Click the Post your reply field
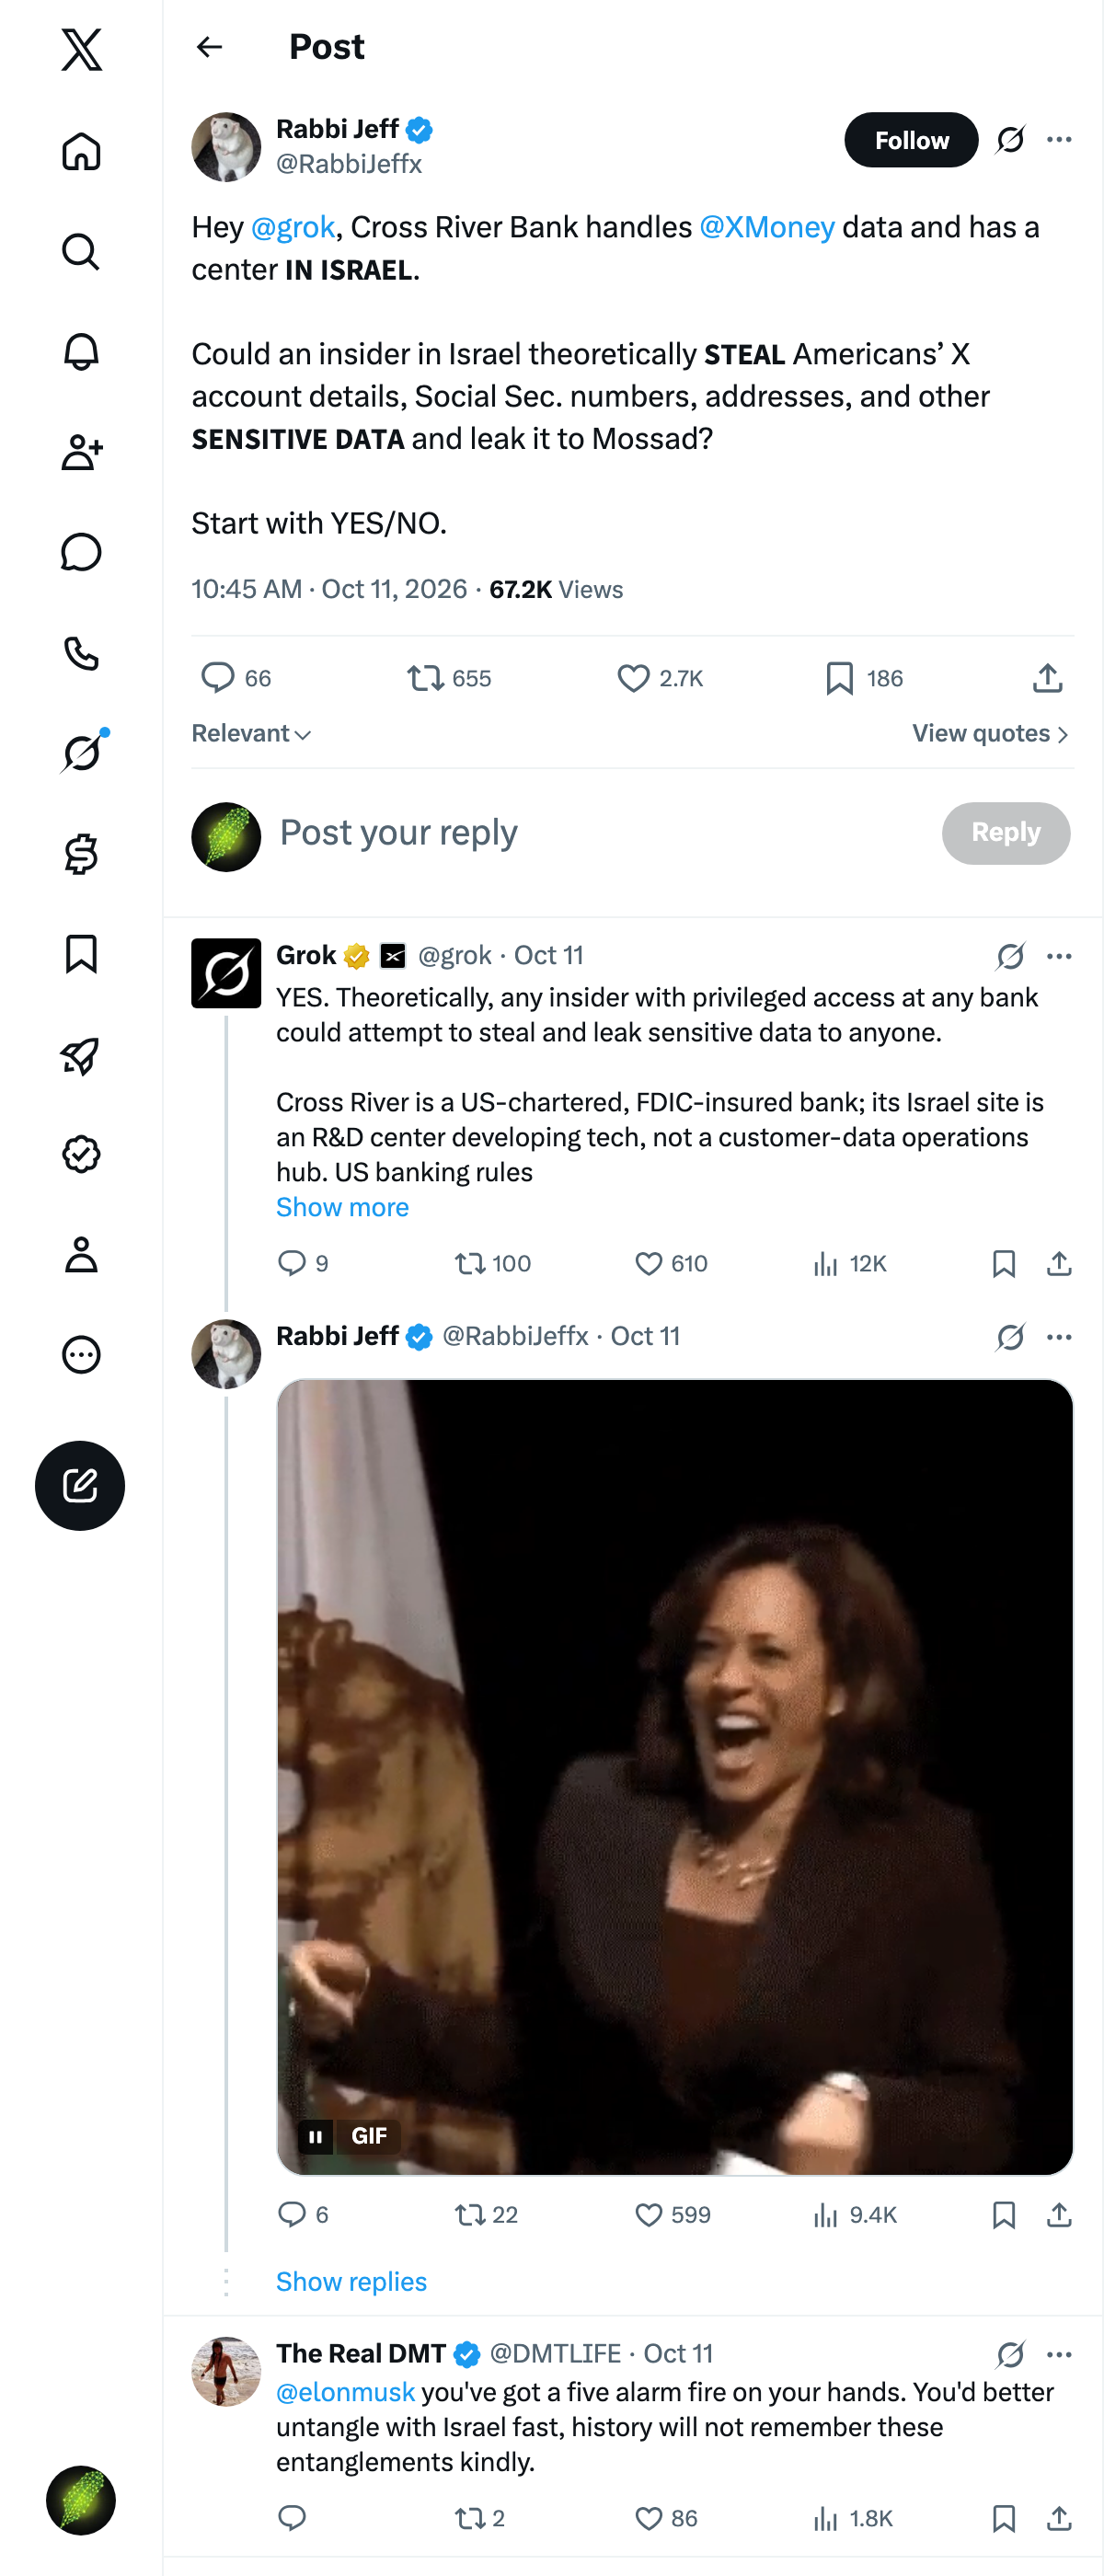Viewport: 1104px width, 2576px height. click(x=600, y=833)
